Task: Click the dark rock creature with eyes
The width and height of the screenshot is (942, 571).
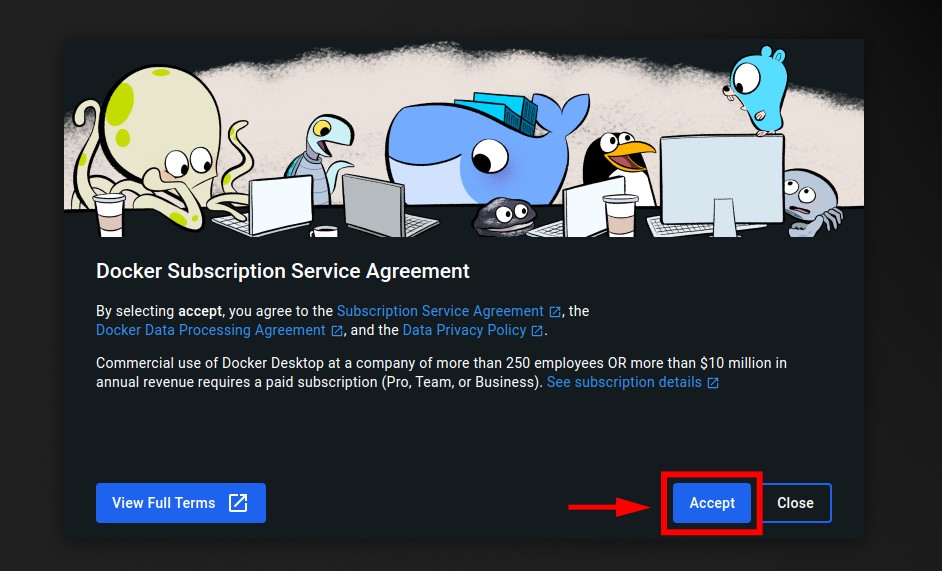Action: [503, 216]
